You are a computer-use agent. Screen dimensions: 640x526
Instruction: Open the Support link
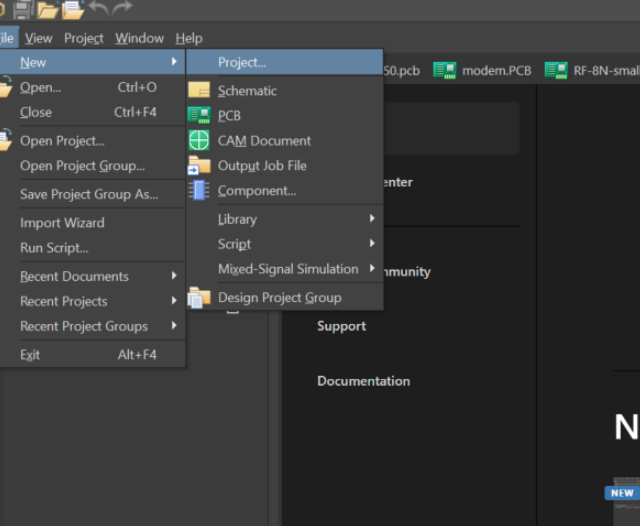click(x=341, y=326)
